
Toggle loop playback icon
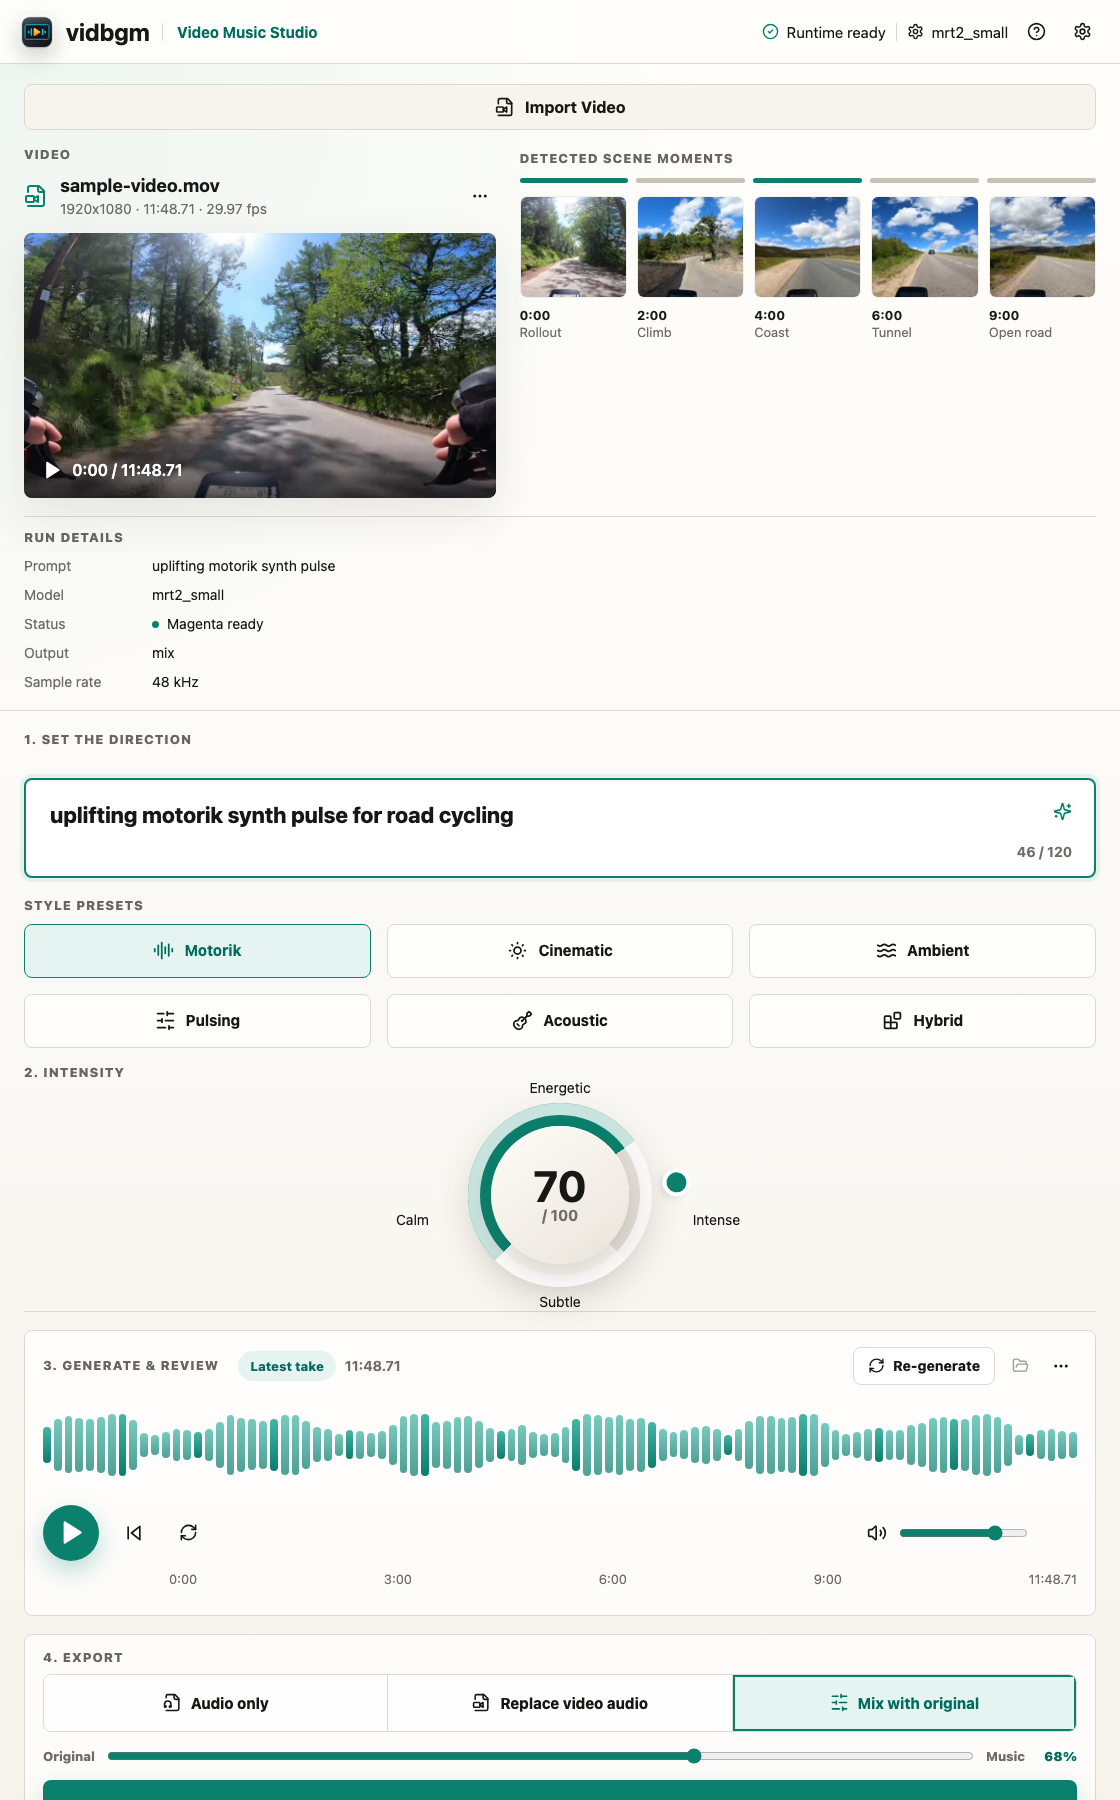[x=188, y=1533]
